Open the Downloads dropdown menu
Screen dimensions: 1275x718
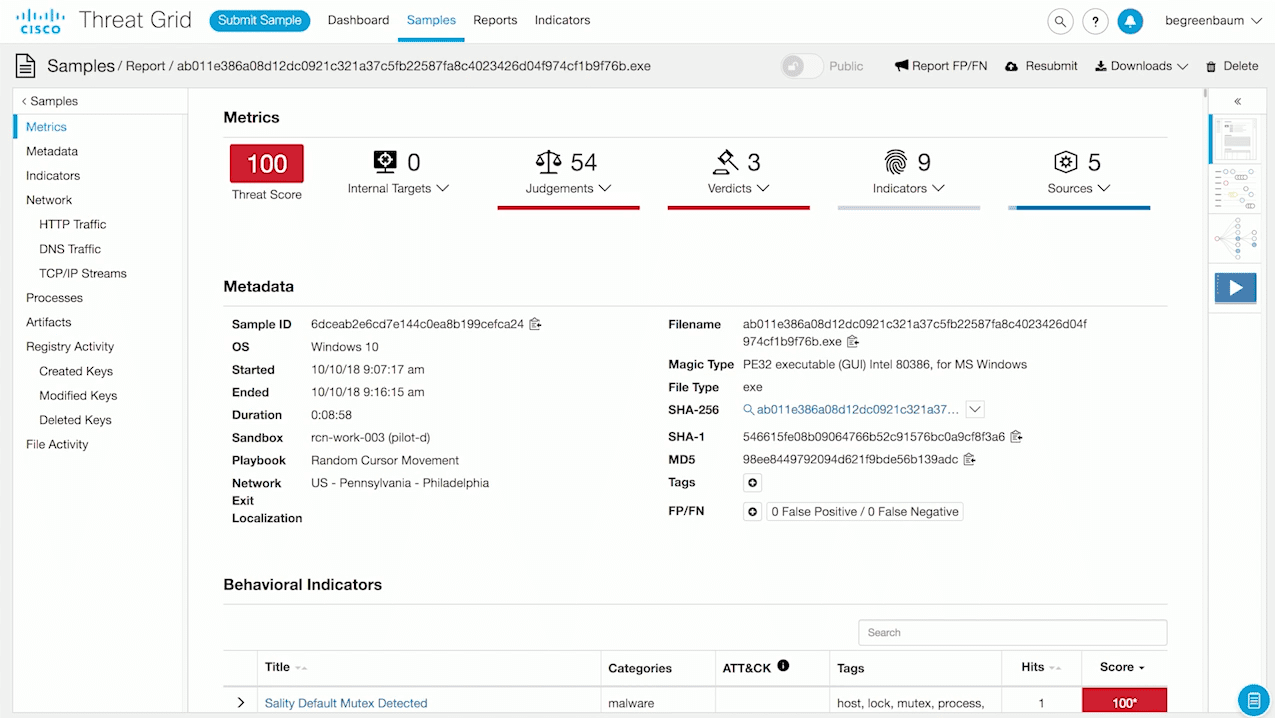click(1141, 66)
